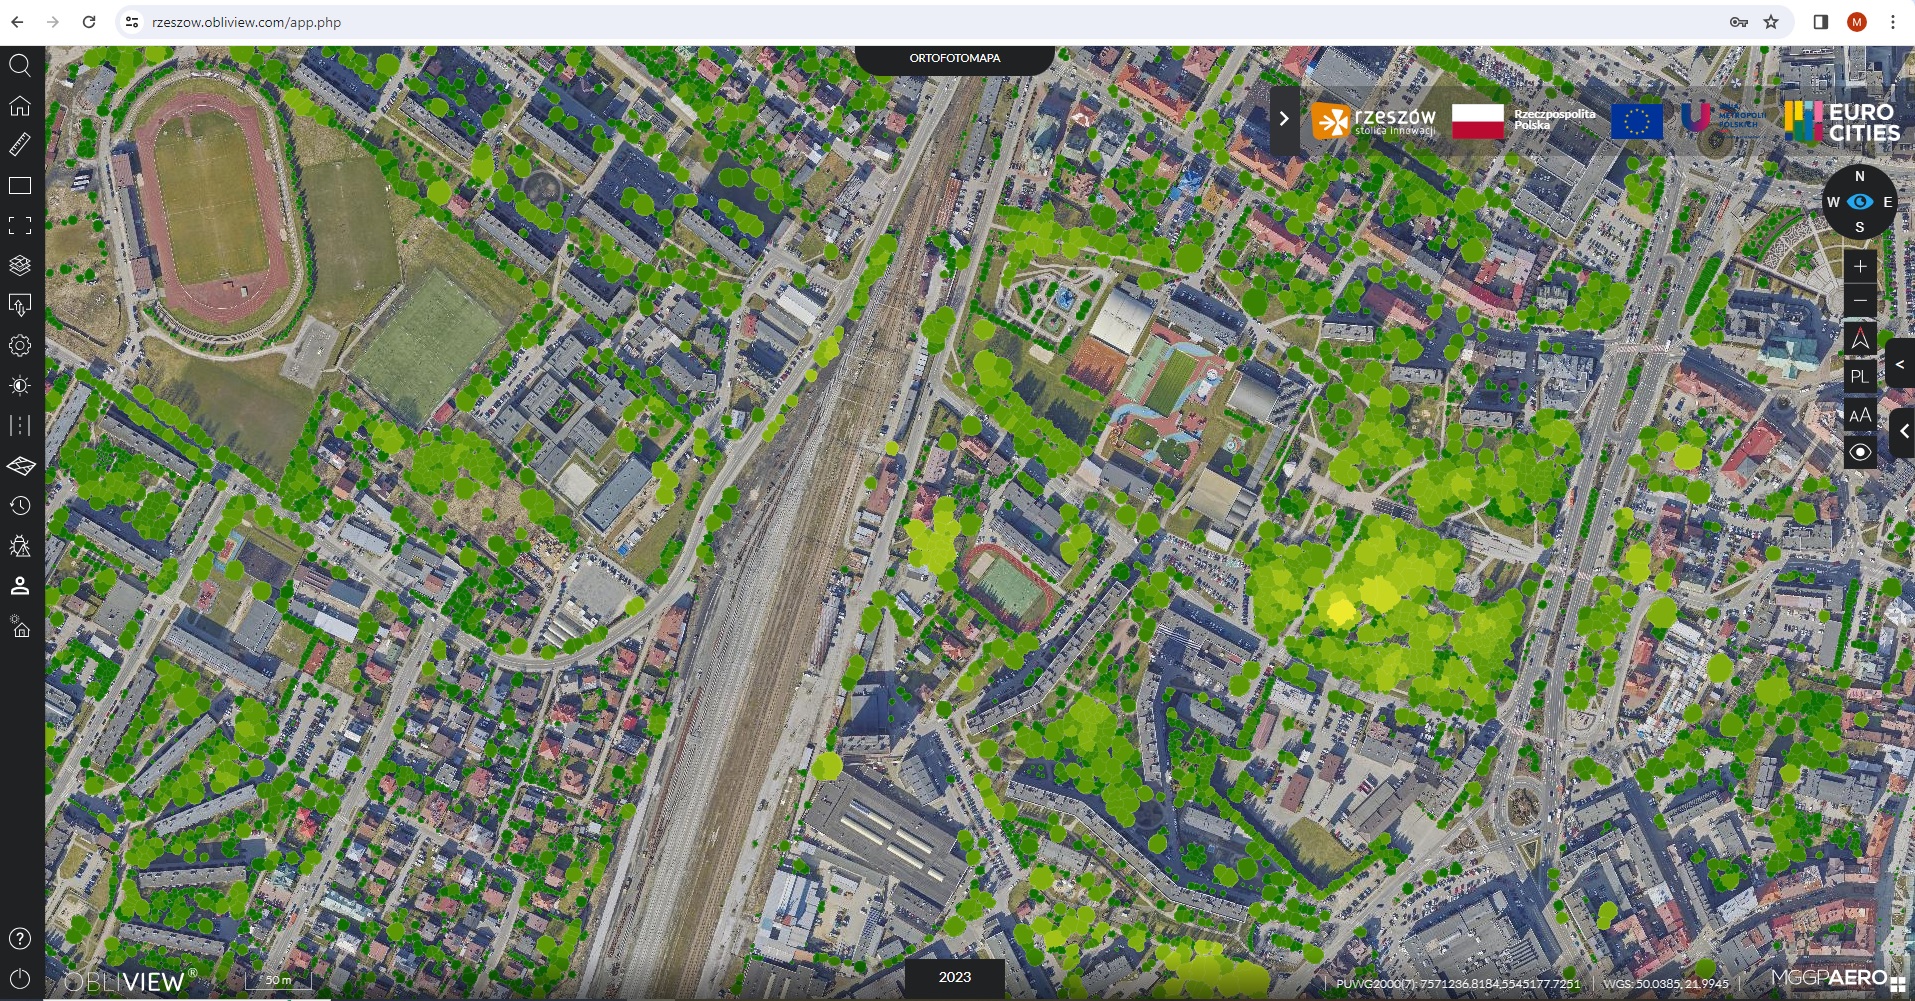1915x1001 pixels.
Task: Click the home view icon
Action: click(20, 106)
